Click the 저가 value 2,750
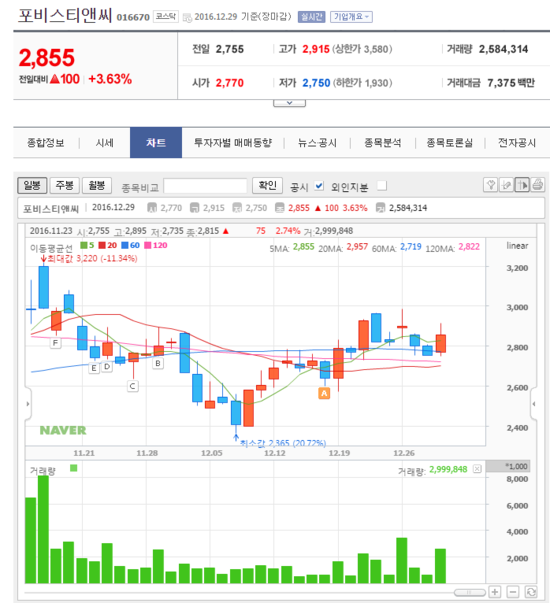The width and height of the screenshot is (550, 603). click(316, 83)
